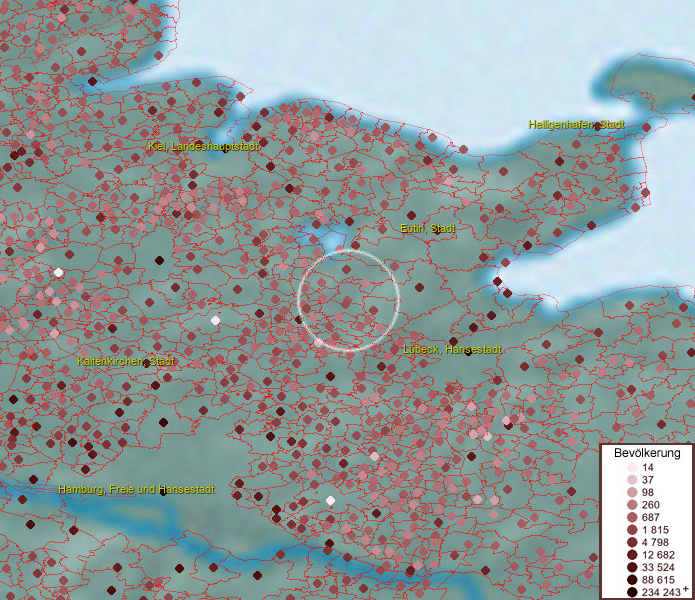Screen dimensions: 695x600
Task: Click the Lübeck, Hansestadt label
Action: coord(452,349)
